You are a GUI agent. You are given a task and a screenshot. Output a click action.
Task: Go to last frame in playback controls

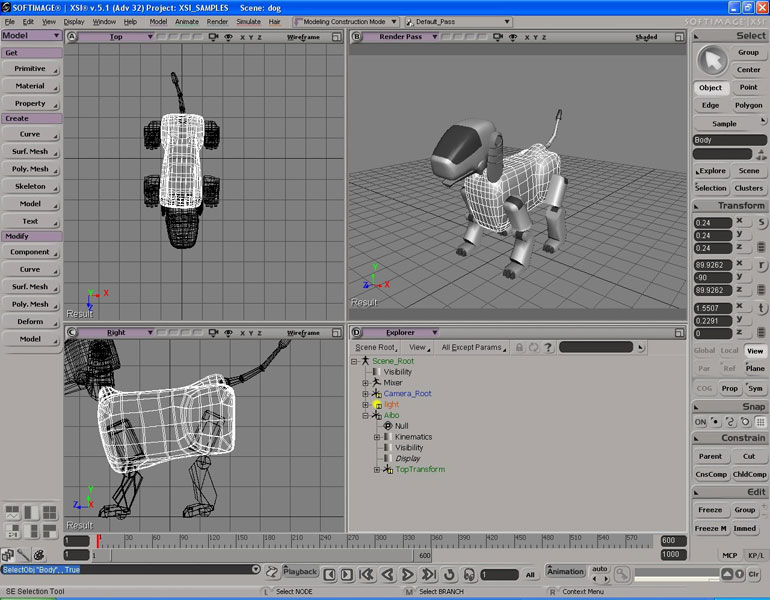coord(429,574)
